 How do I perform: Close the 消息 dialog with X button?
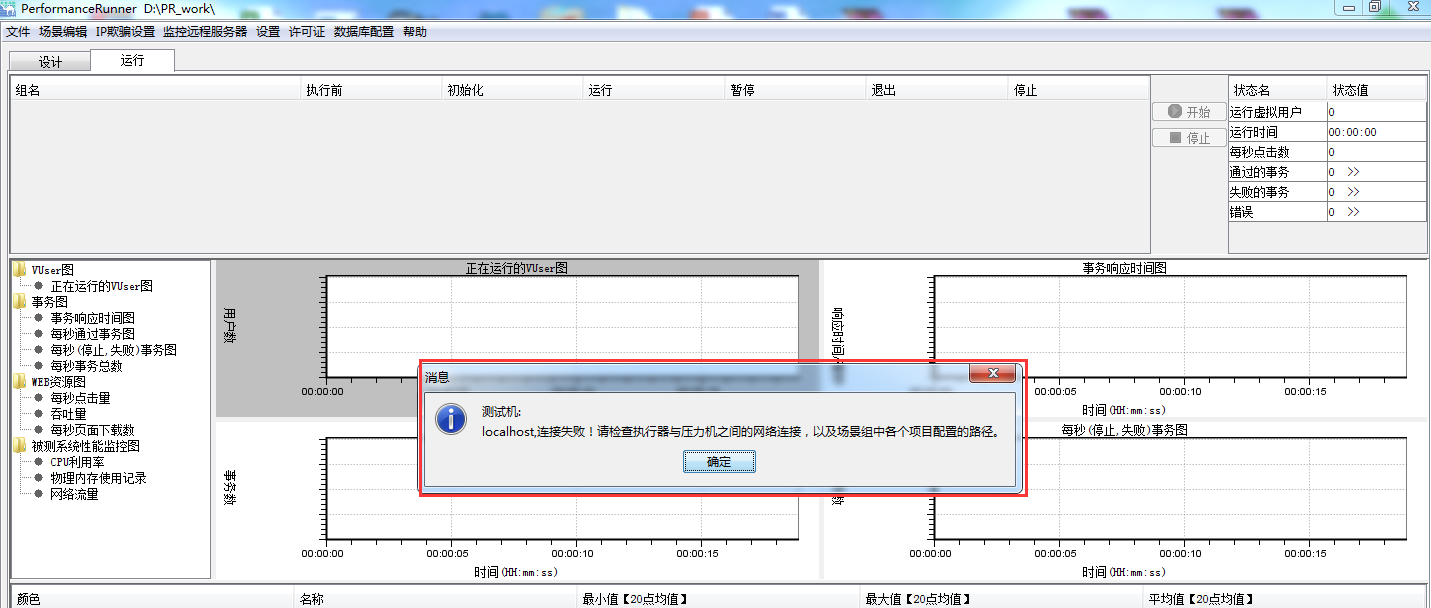tap(992, 373)
